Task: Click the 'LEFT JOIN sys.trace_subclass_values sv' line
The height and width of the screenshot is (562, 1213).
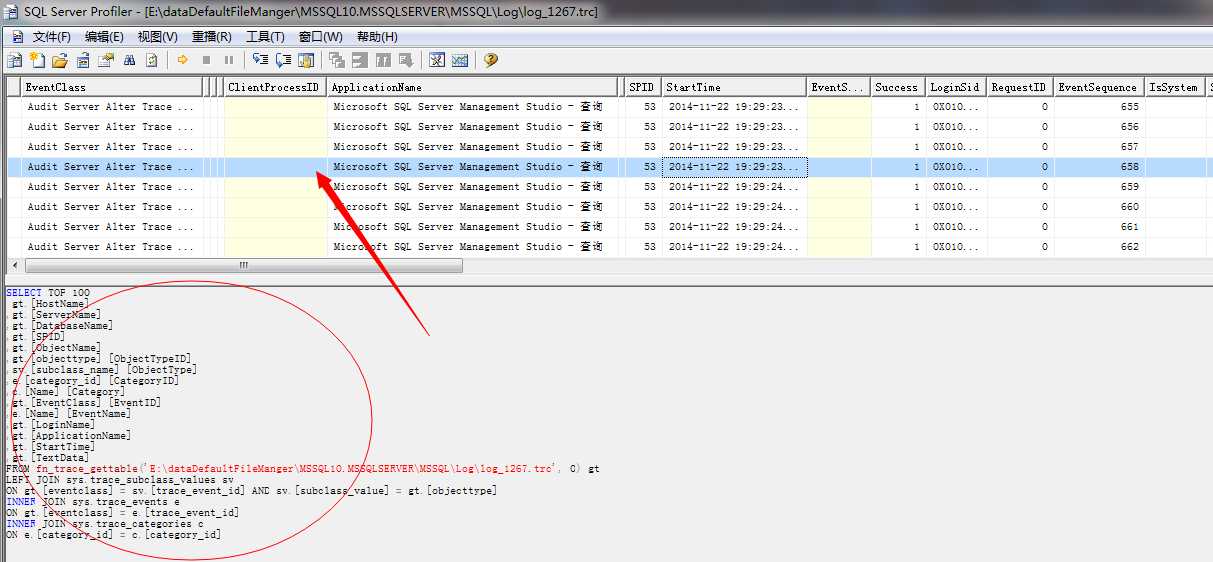Action: tap(119, 480)
